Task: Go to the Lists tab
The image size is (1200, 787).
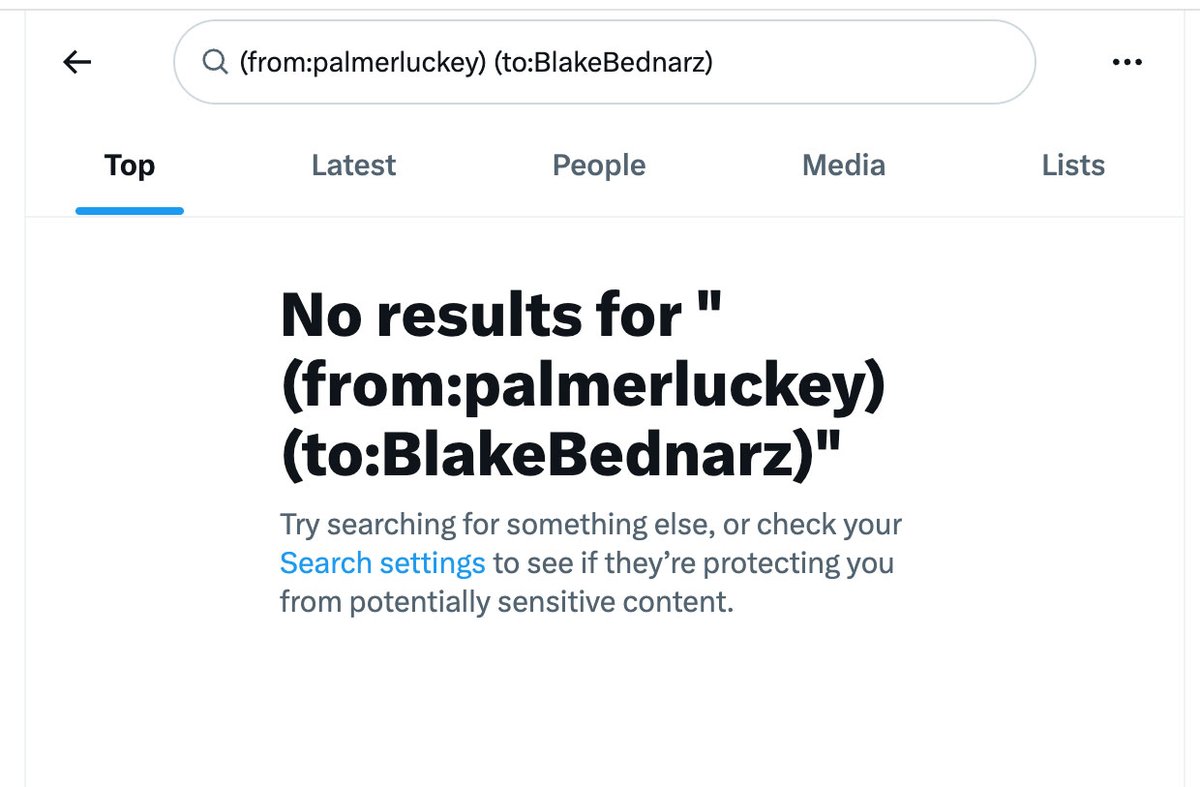Action: coord(1073,165)
